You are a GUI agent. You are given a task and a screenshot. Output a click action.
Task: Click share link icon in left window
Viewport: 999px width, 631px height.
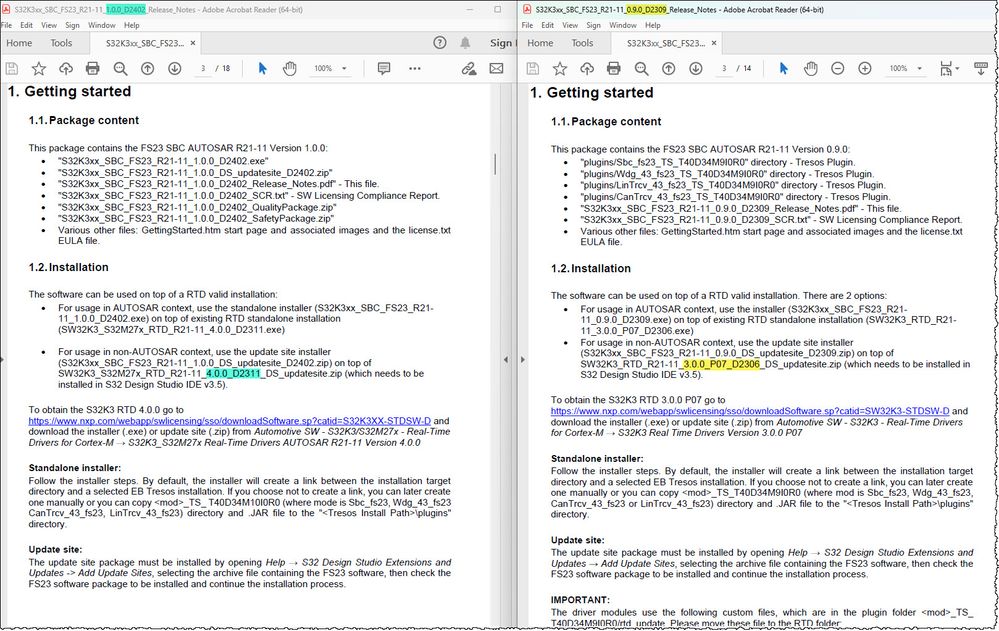[469, 68]
